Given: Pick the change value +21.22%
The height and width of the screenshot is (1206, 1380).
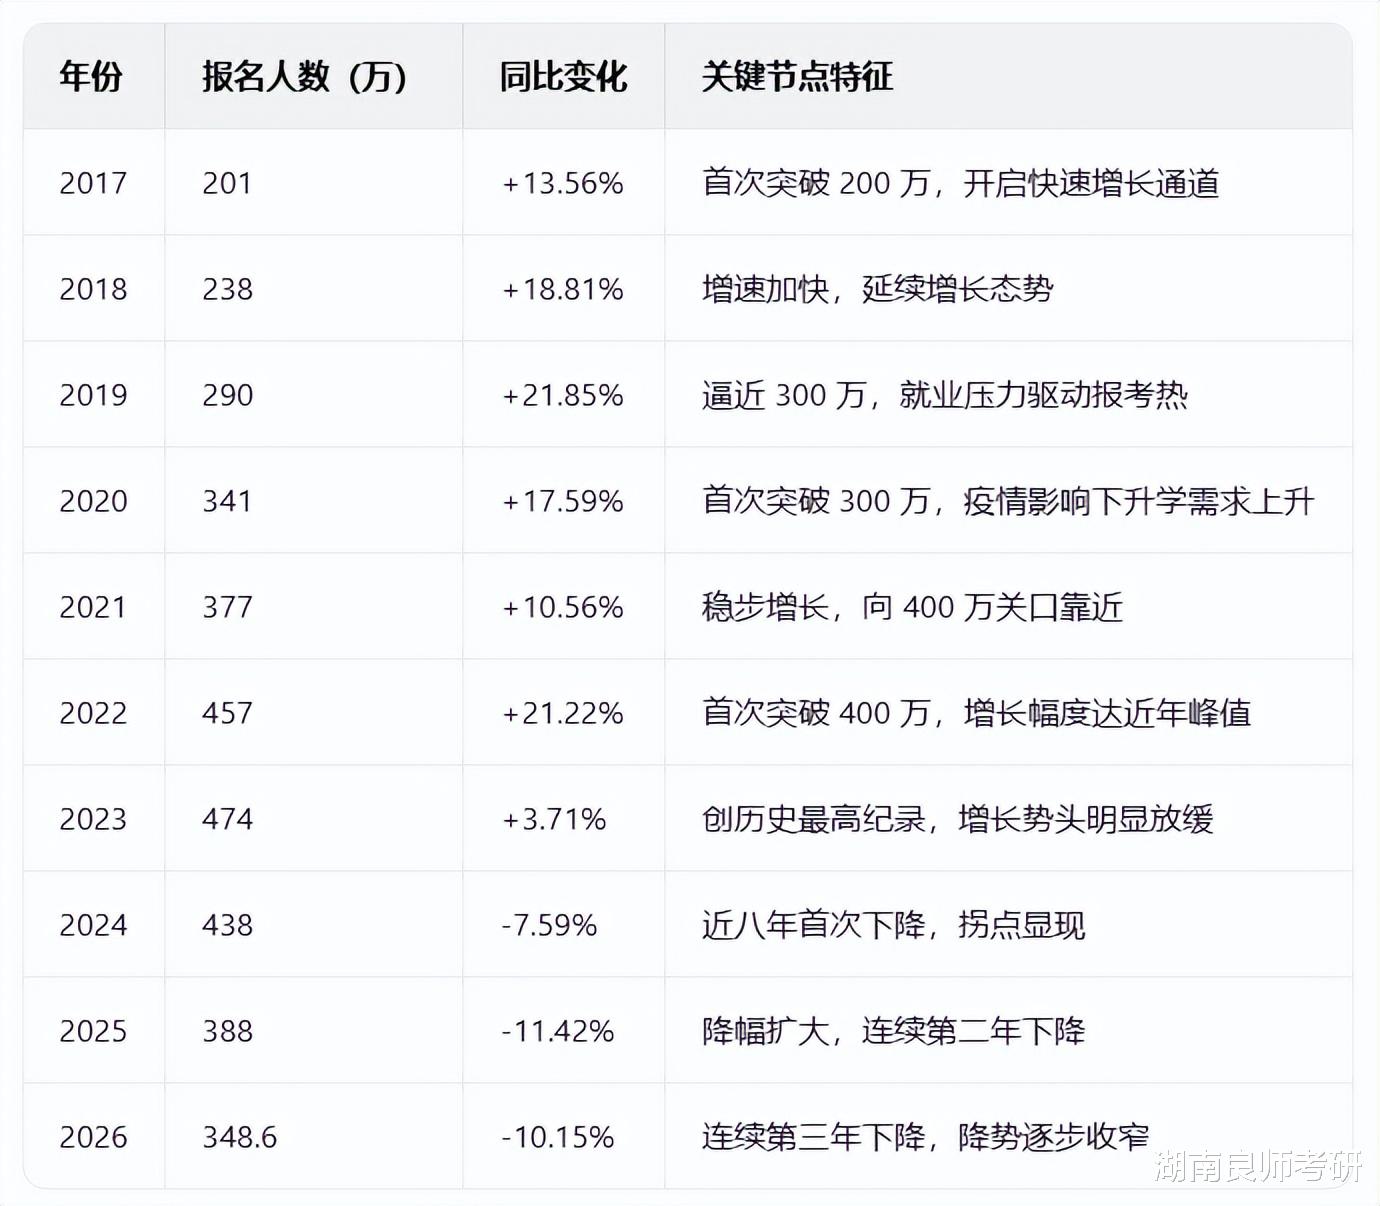Looking at the screenshot, I should point(563,713).
